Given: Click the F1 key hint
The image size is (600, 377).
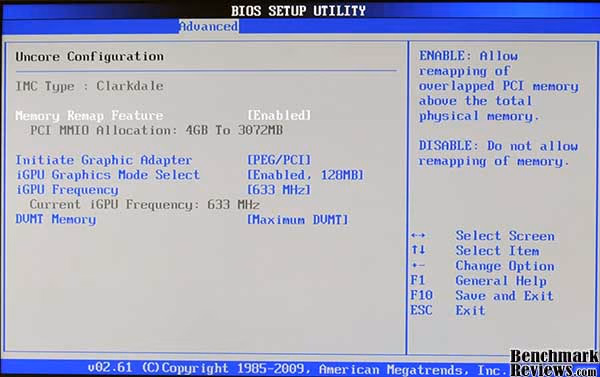Looking at the screenshot, I should tap(418, 280).
